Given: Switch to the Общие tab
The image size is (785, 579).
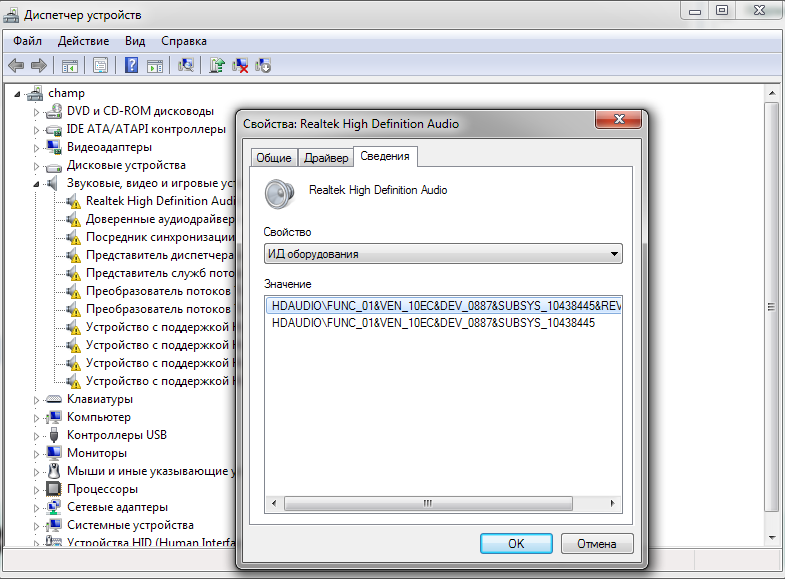Looking at the screenshot, I should click(x=274, y=158).
